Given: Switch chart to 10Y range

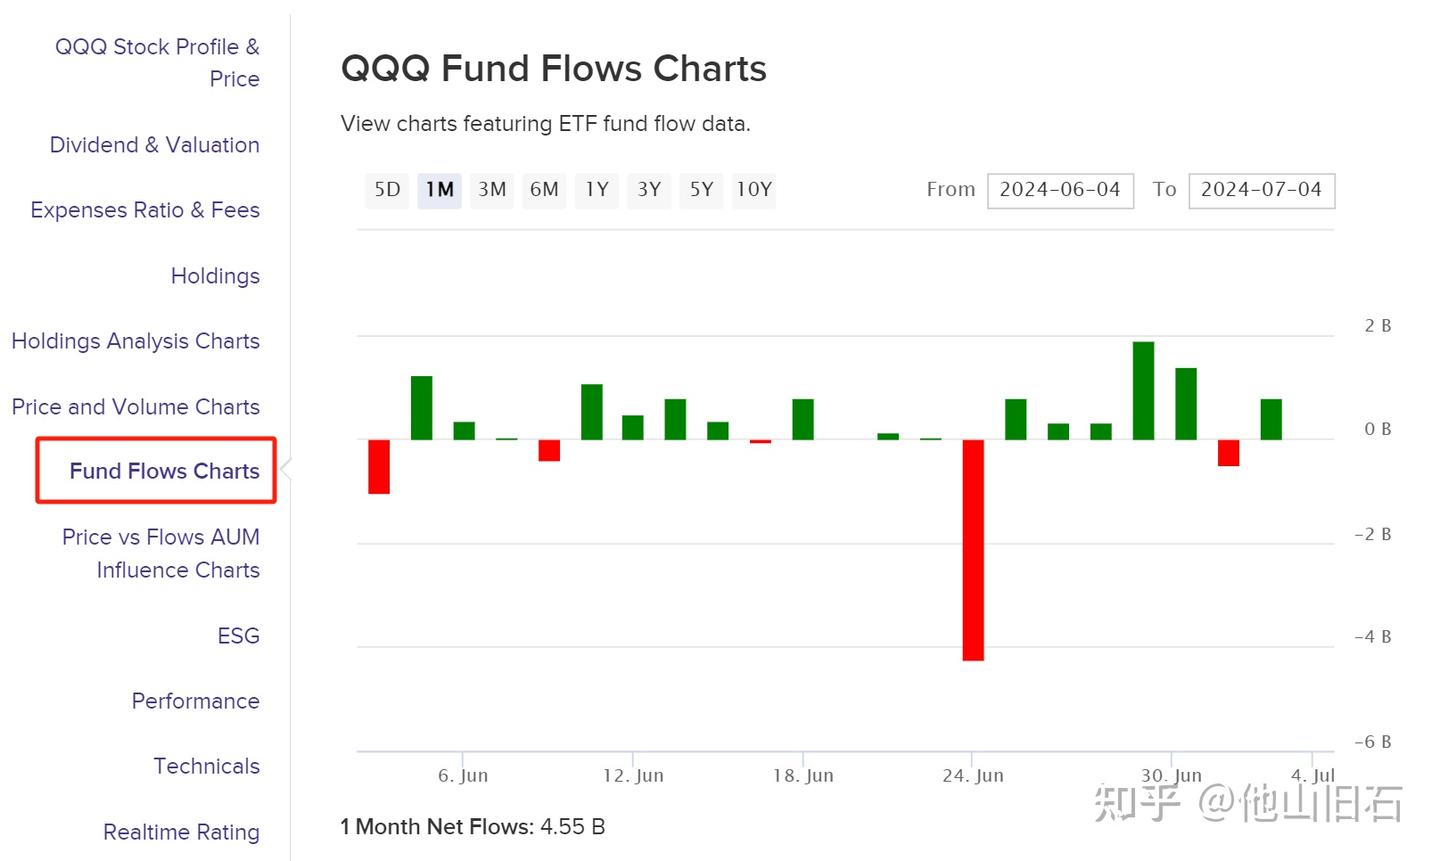Looking at the screenshot, I should [x=754, y=190].
